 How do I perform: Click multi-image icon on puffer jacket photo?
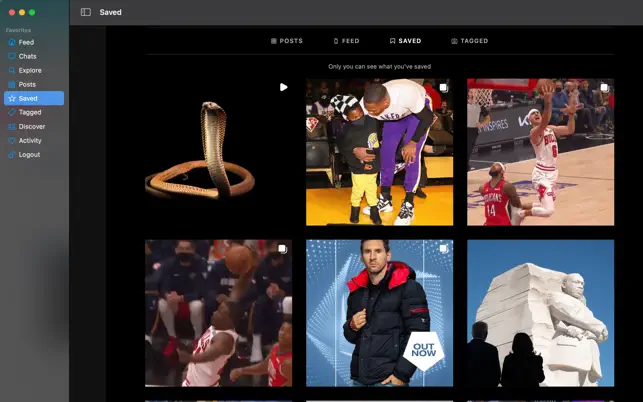(x=444, y=249)
